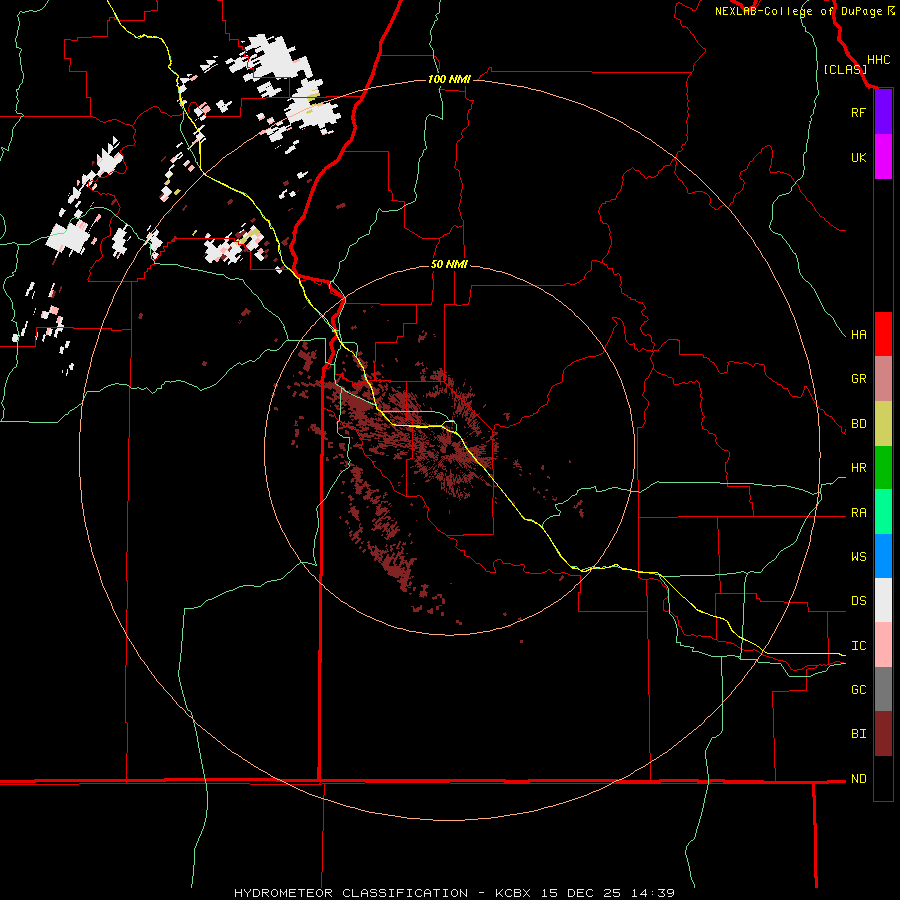This screenshot has height=900, width=900.
Task: Click the 100 NMI range ring label
Action: [x=449, y=79]
